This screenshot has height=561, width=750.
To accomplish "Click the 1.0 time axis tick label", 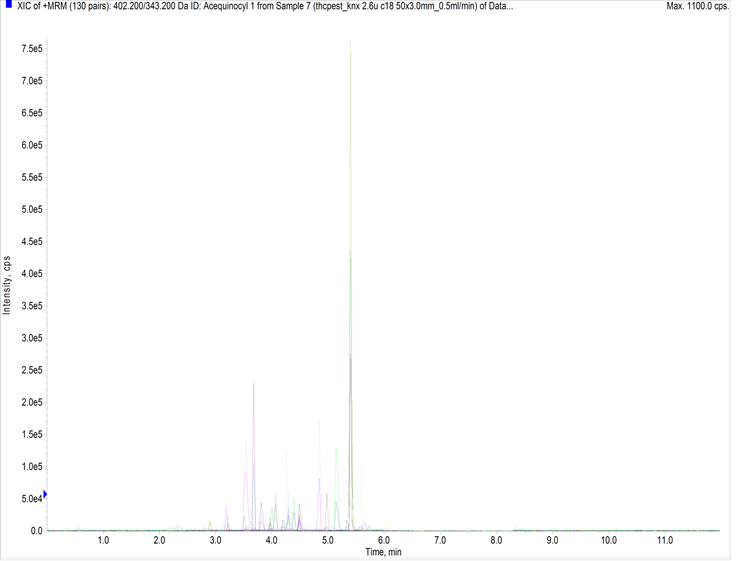I will pyautogui.click(x=103, y=540).
